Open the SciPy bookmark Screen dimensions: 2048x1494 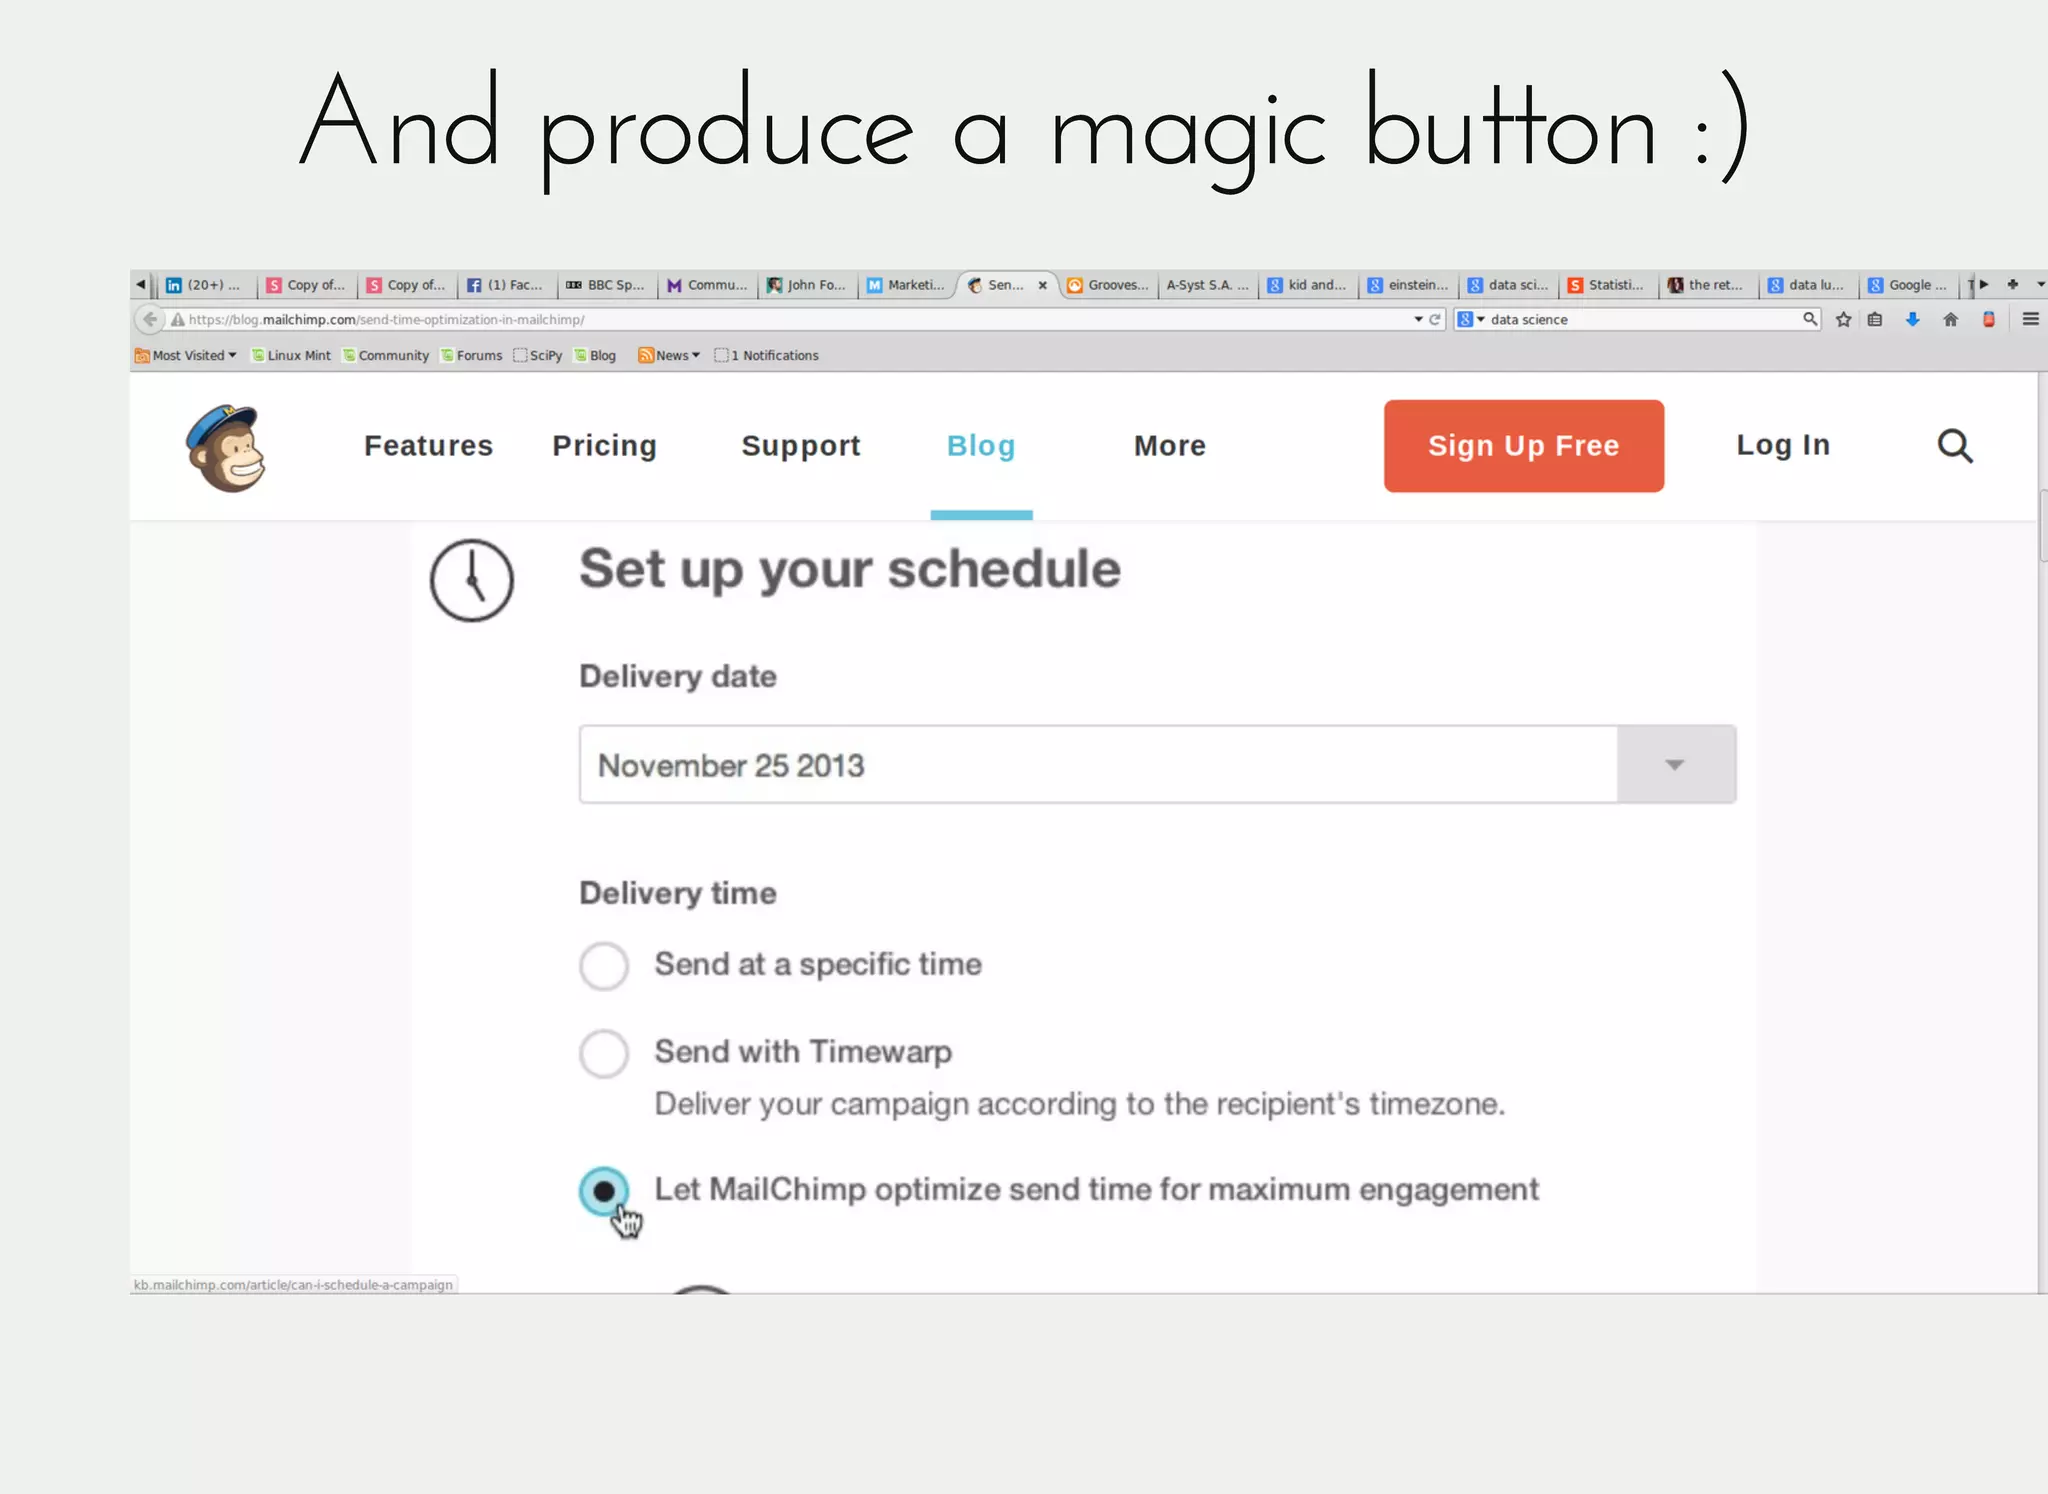(x=538, y=355)
